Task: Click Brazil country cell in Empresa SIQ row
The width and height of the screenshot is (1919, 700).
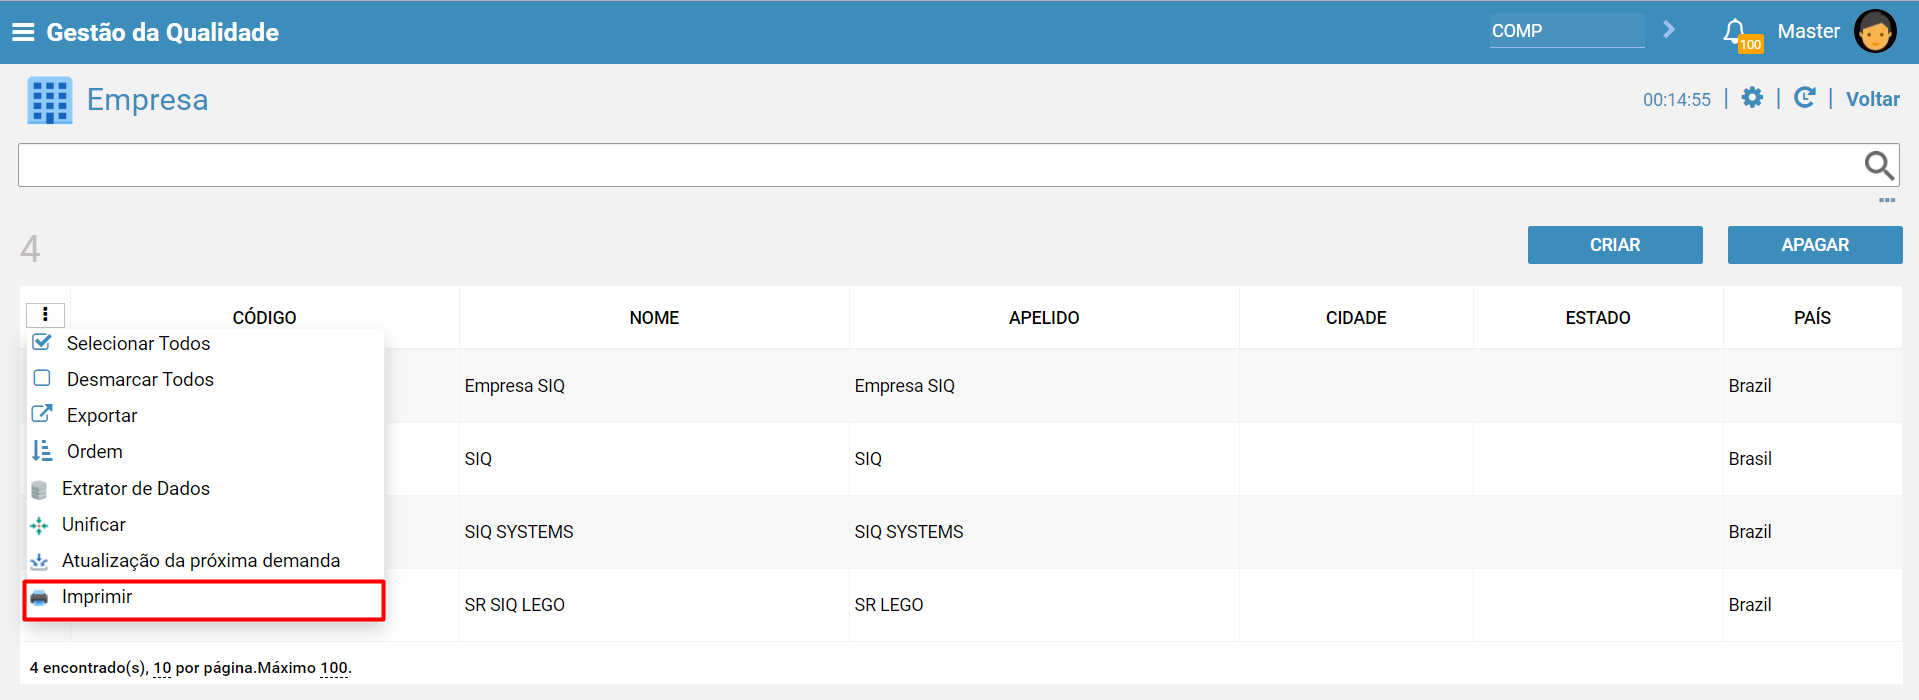Action: [1750, 386]
